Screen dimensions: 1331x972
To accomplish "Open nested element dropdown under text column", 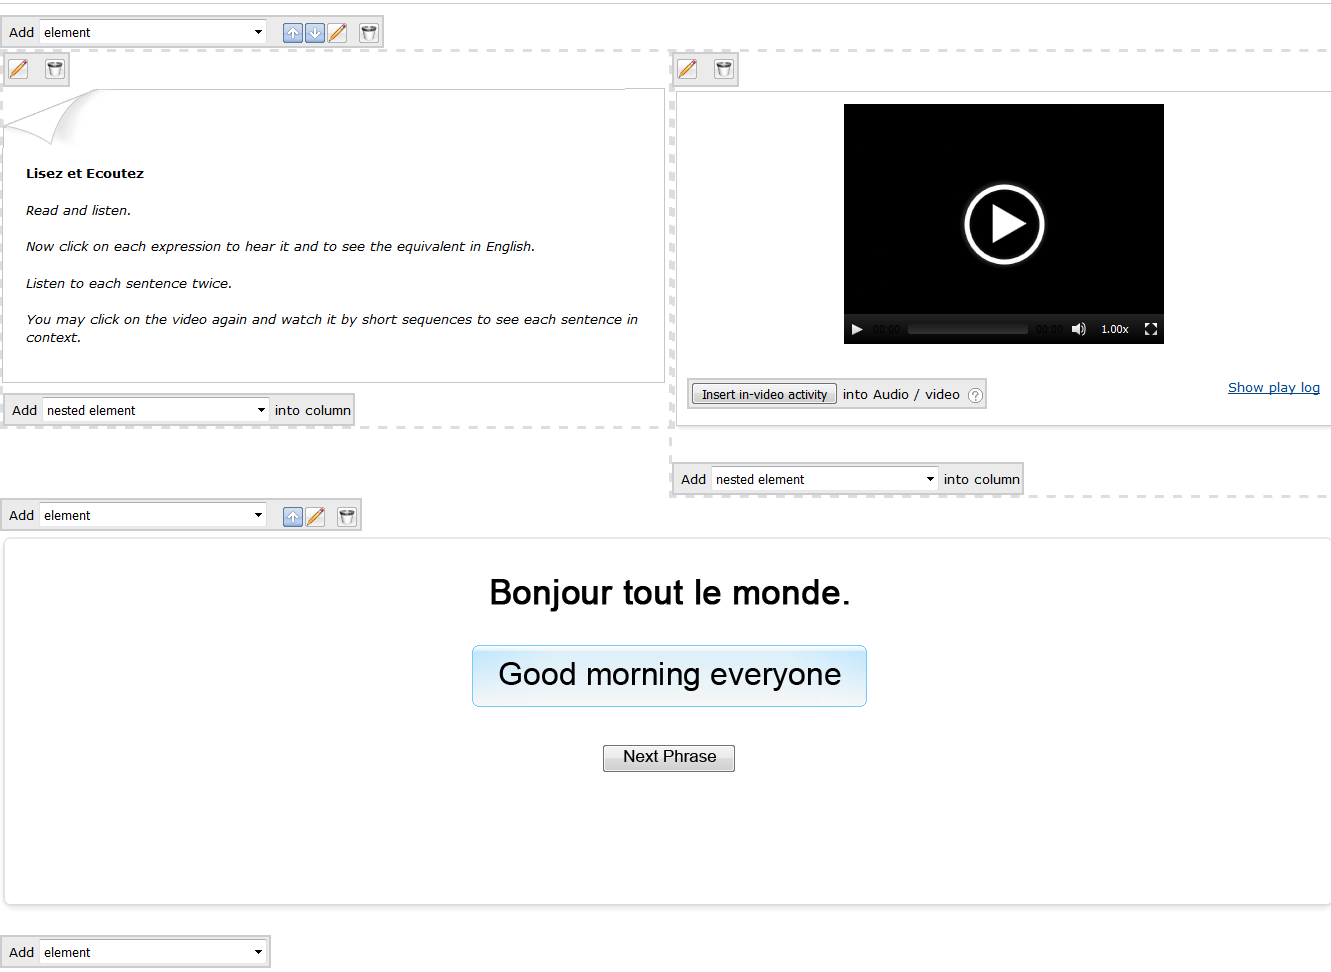I will pyautogui.click(x=156, y=410).
